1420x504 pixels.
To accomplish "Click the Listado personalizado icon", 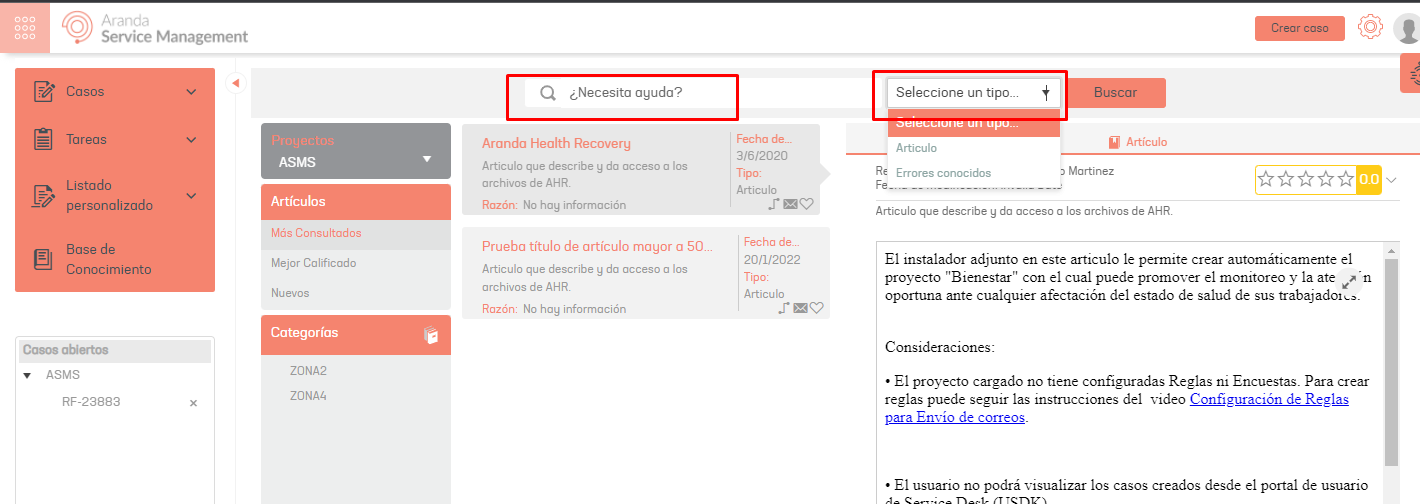I will 43,195.
